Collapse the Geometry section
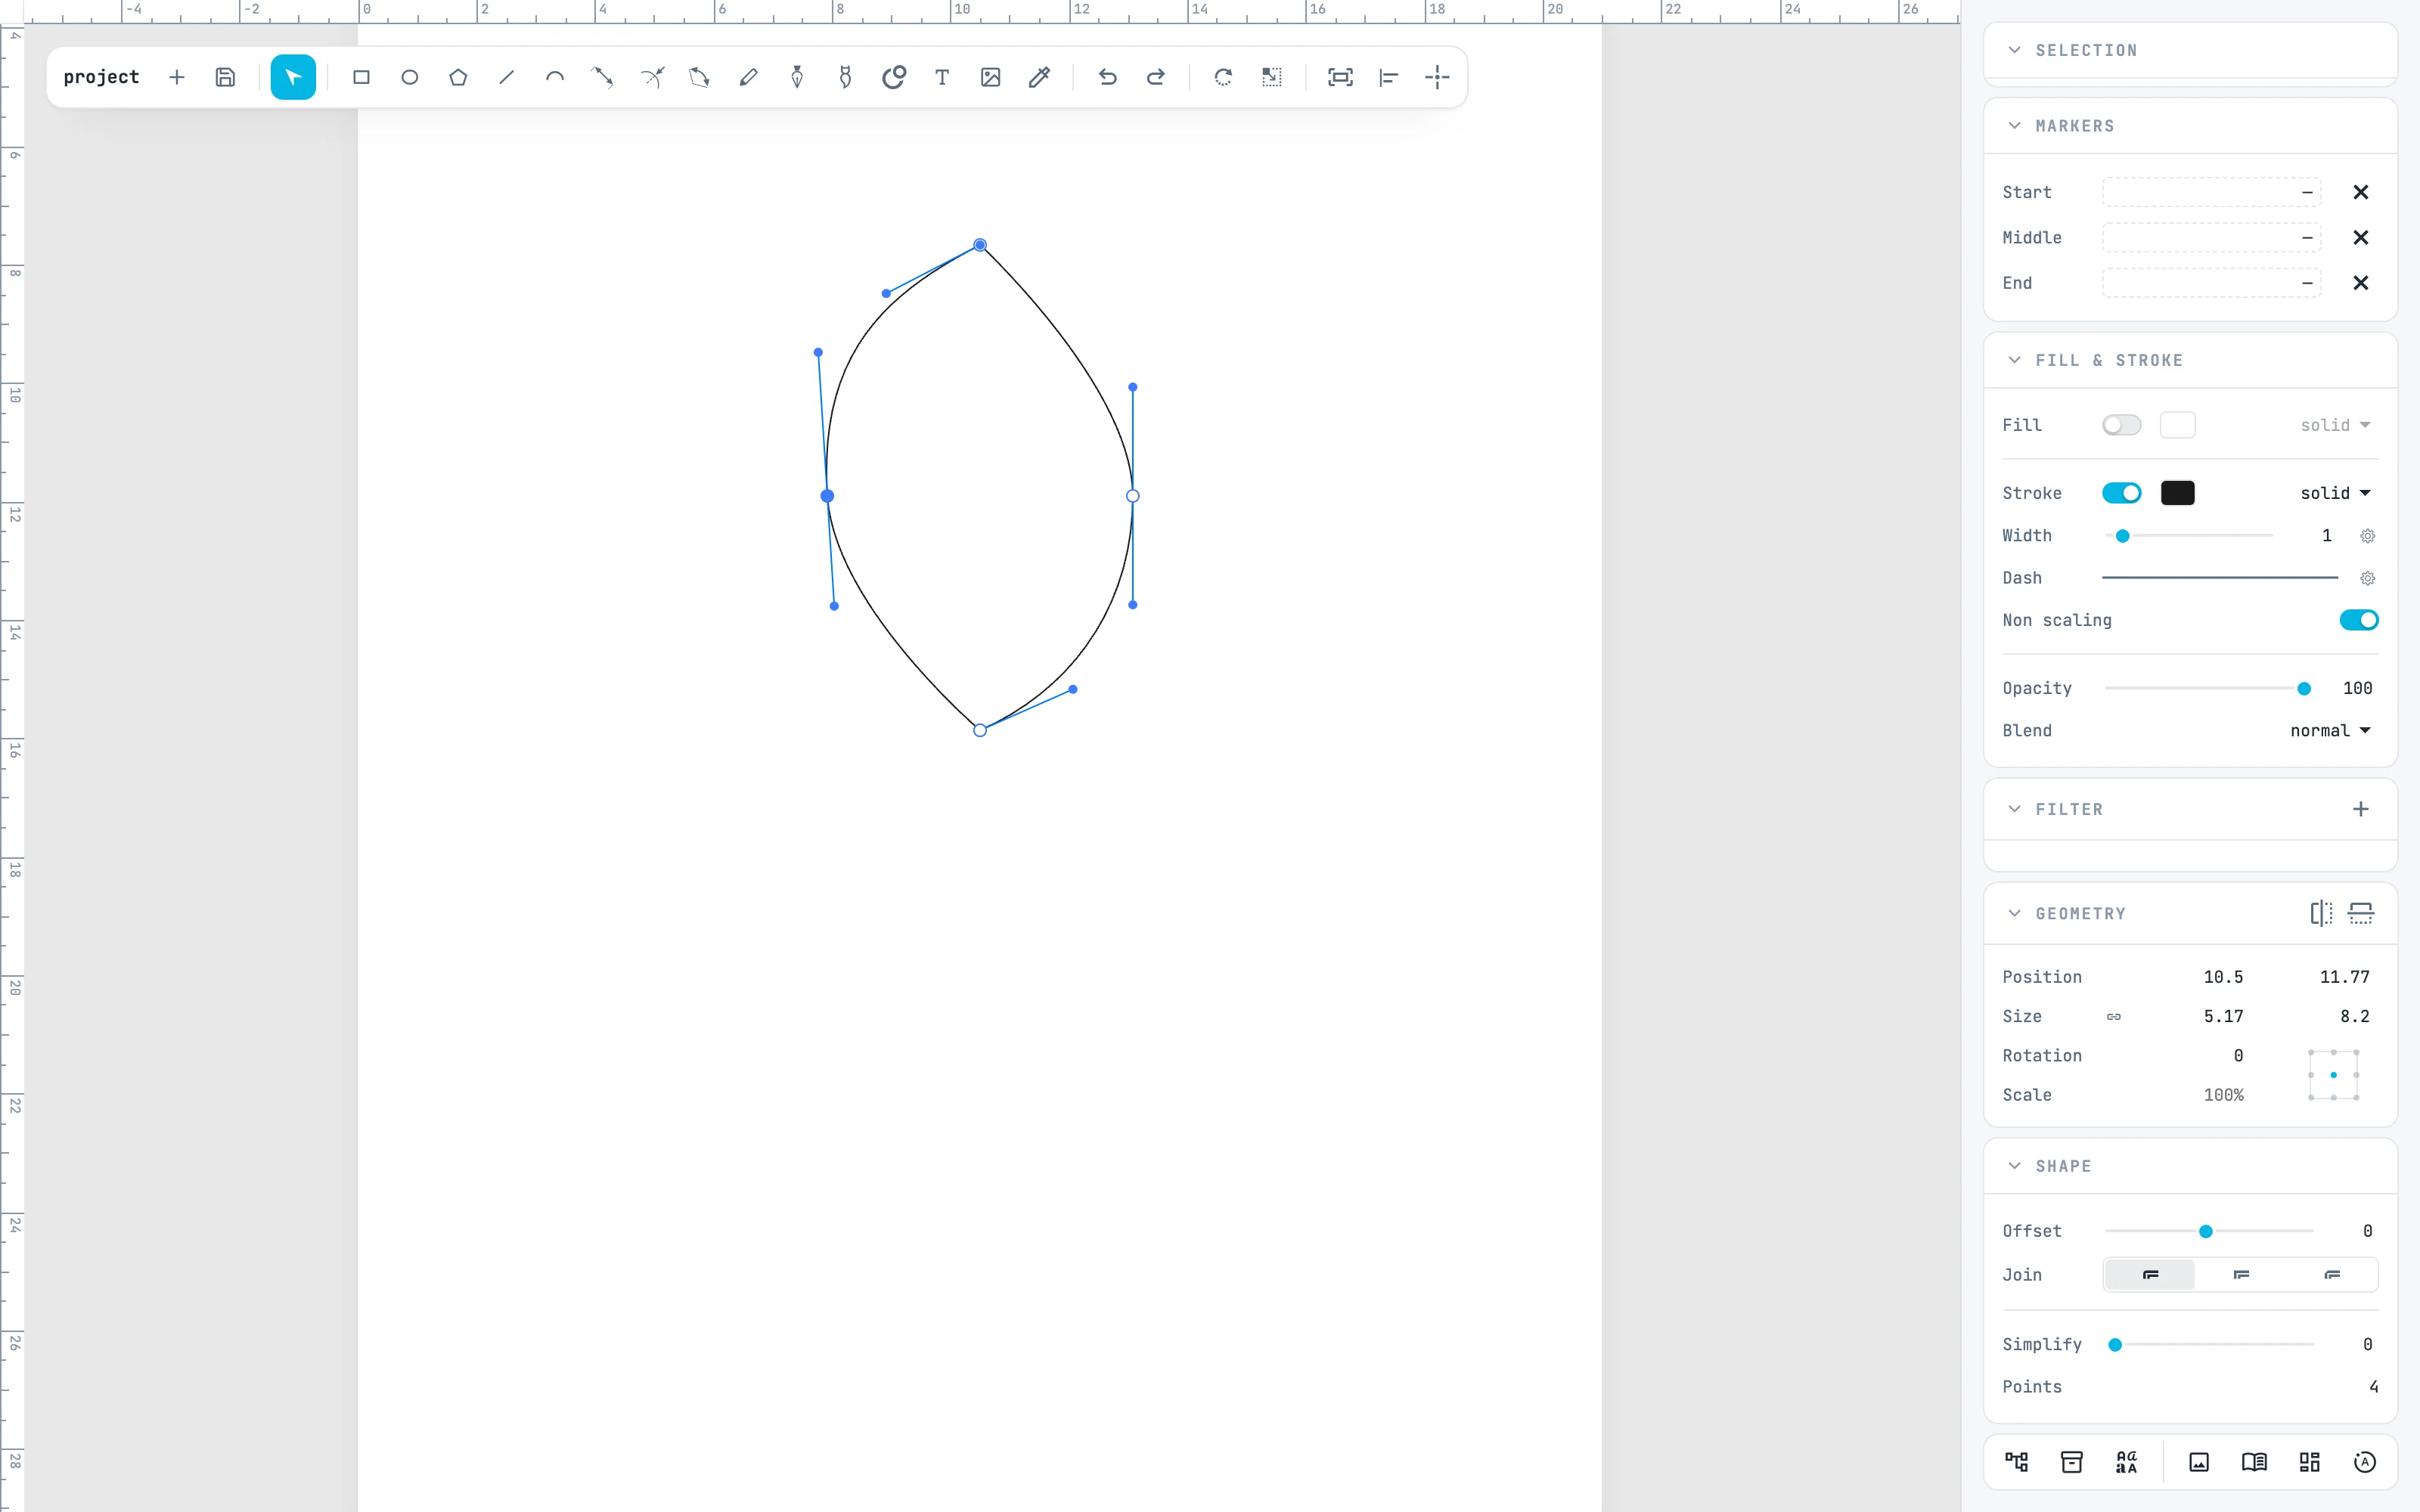2420x1512 pixels. click(2014, 913)
